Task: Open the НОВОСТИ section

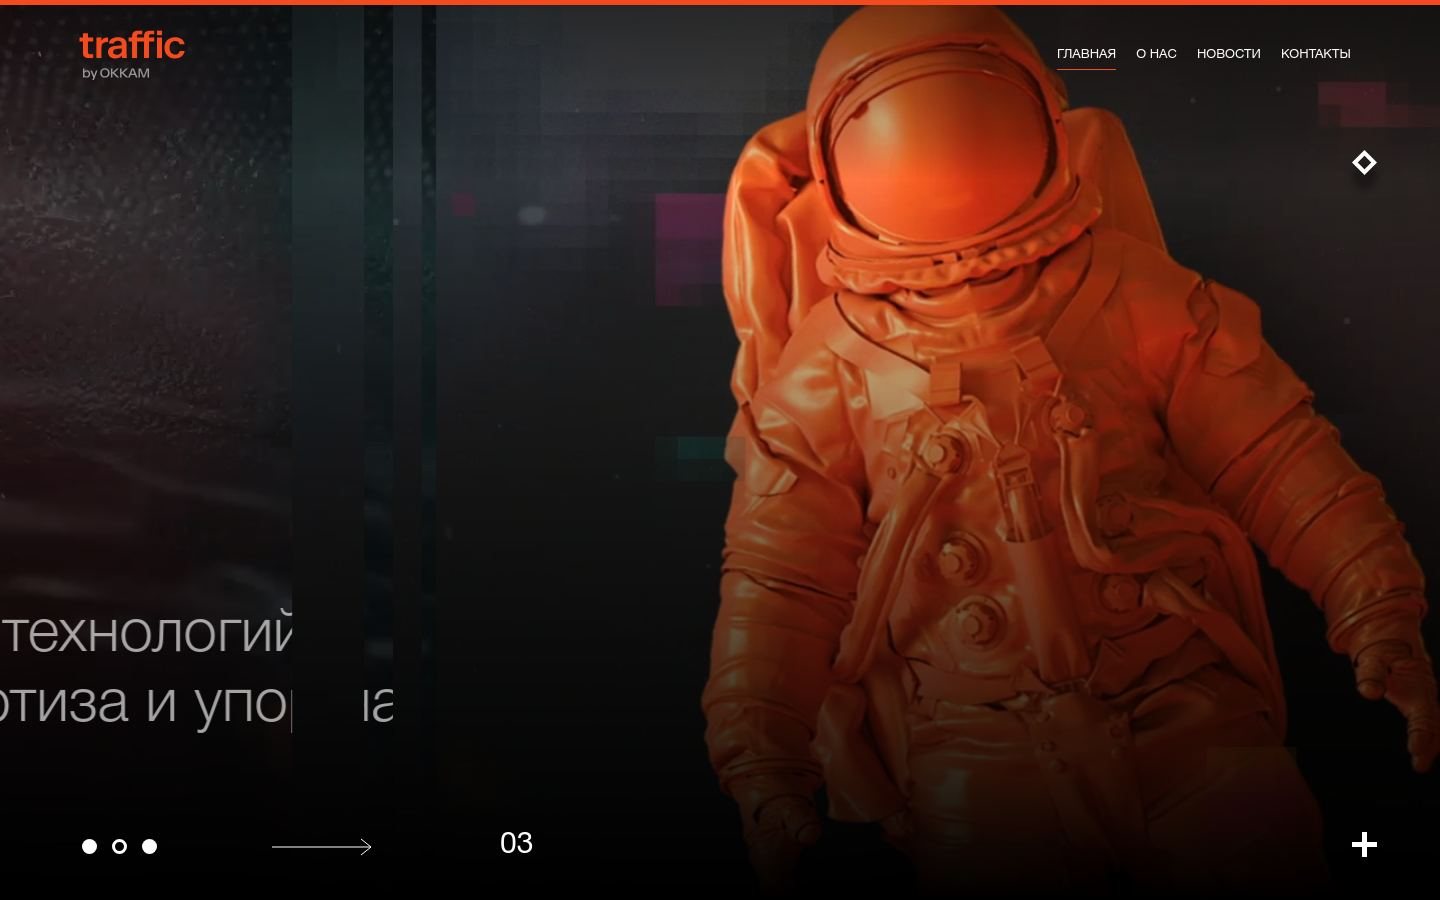Action: pyautogui.click(x=1228, y=54)
